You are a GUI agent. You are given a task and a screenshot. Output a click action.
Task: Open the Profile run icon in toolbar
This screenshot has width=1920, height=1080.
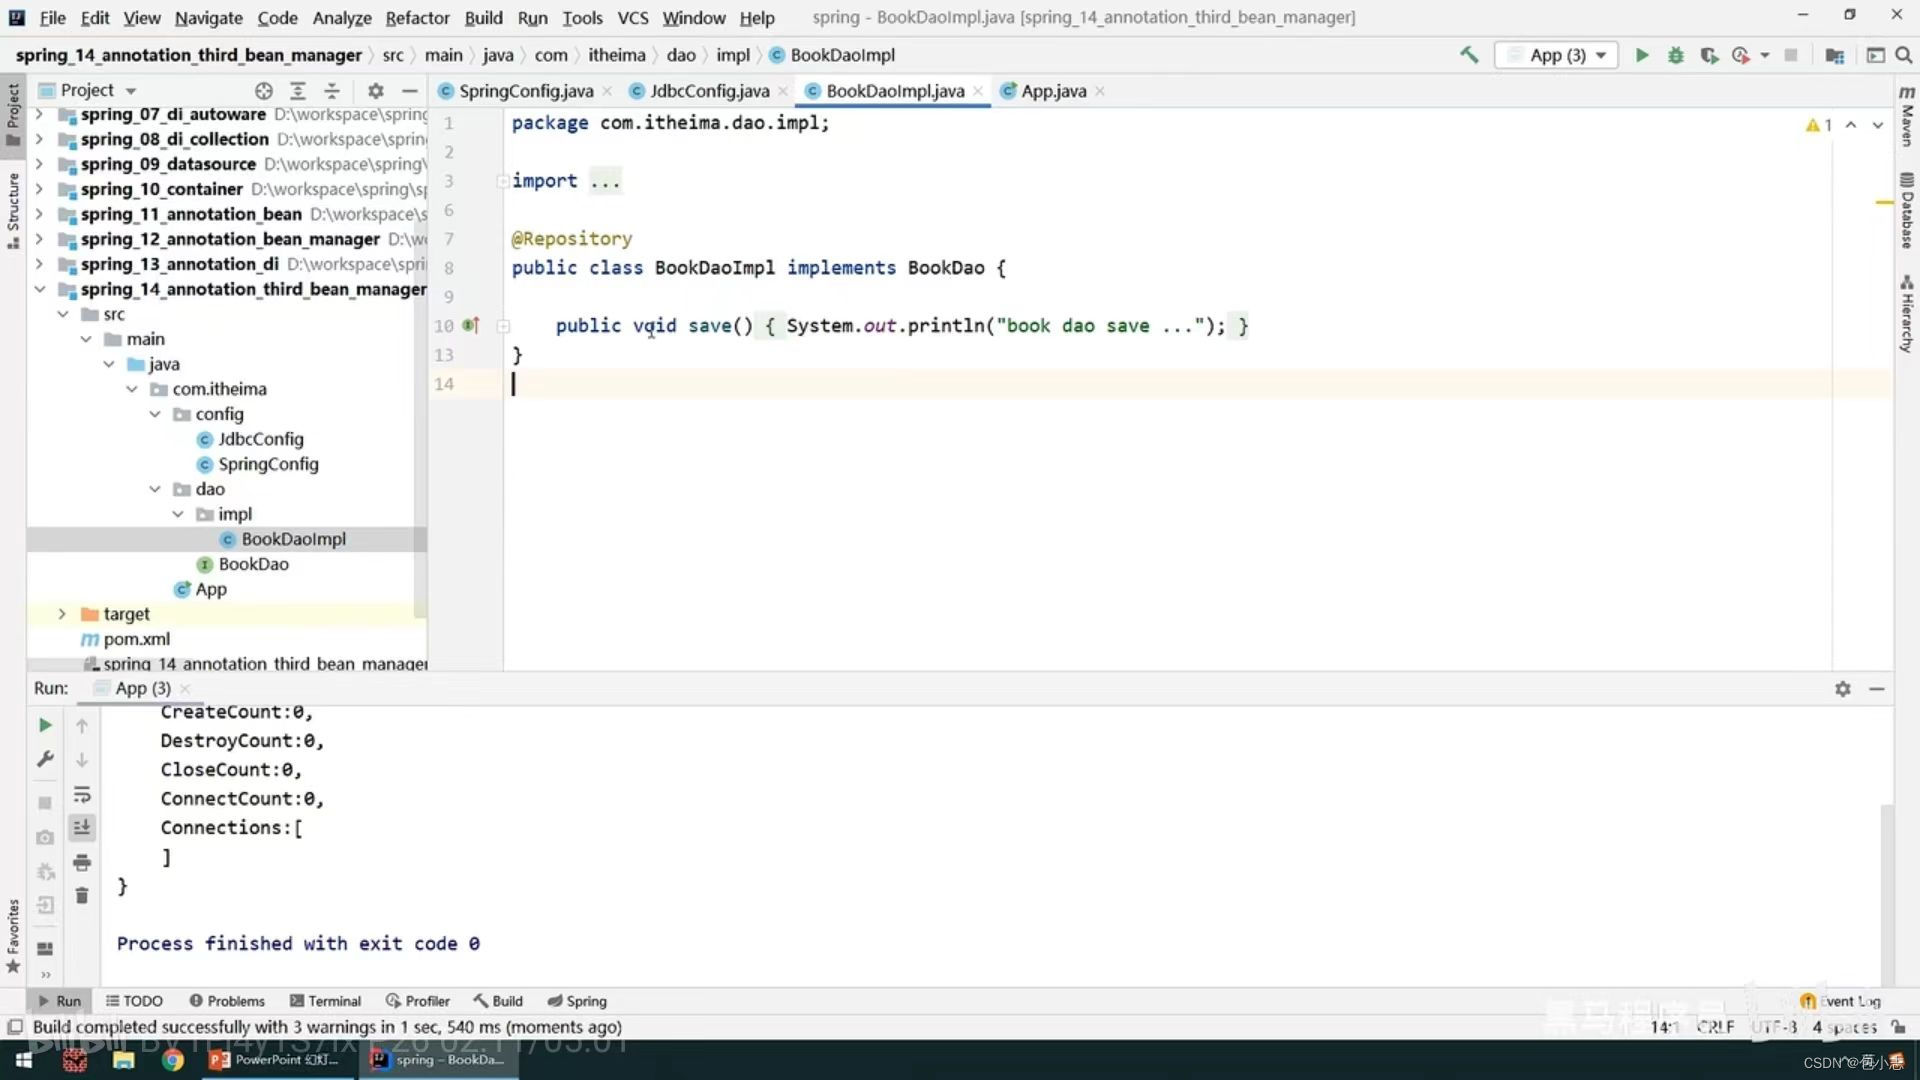(1741, 55)
